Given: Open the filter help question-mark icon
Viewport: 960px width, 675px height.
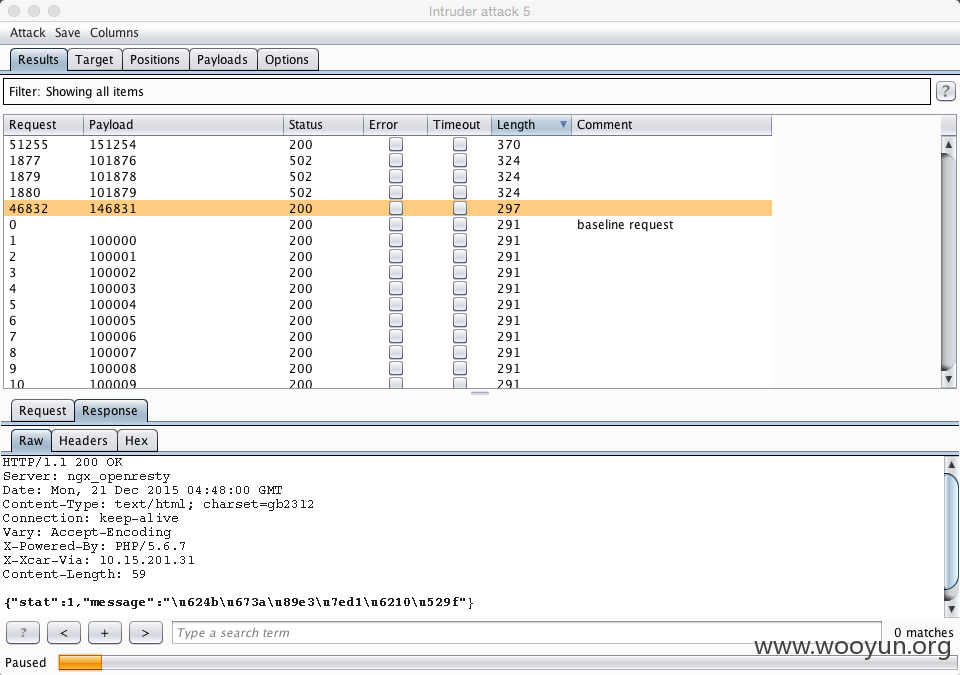Looking at the screenshot, I should coord(945,91).
